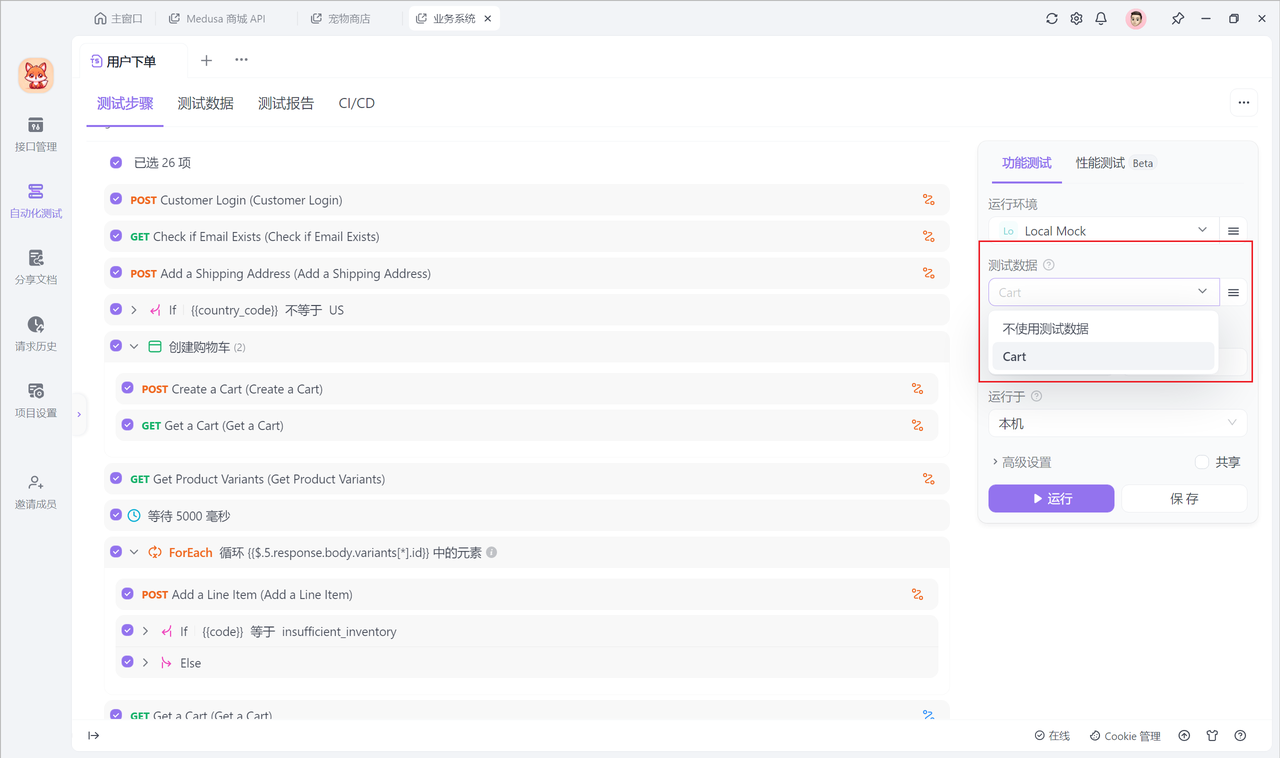Open 自动化测试 in the sidebar
Screen dimensions: 1280x758
36,201
